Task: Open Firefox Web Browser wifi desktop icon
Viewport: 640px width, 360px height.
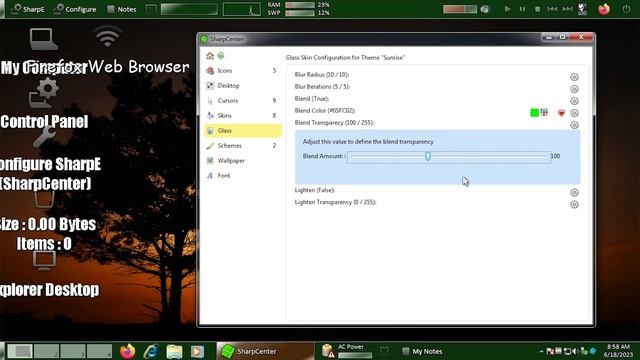Action: click(x=107, y=36)
